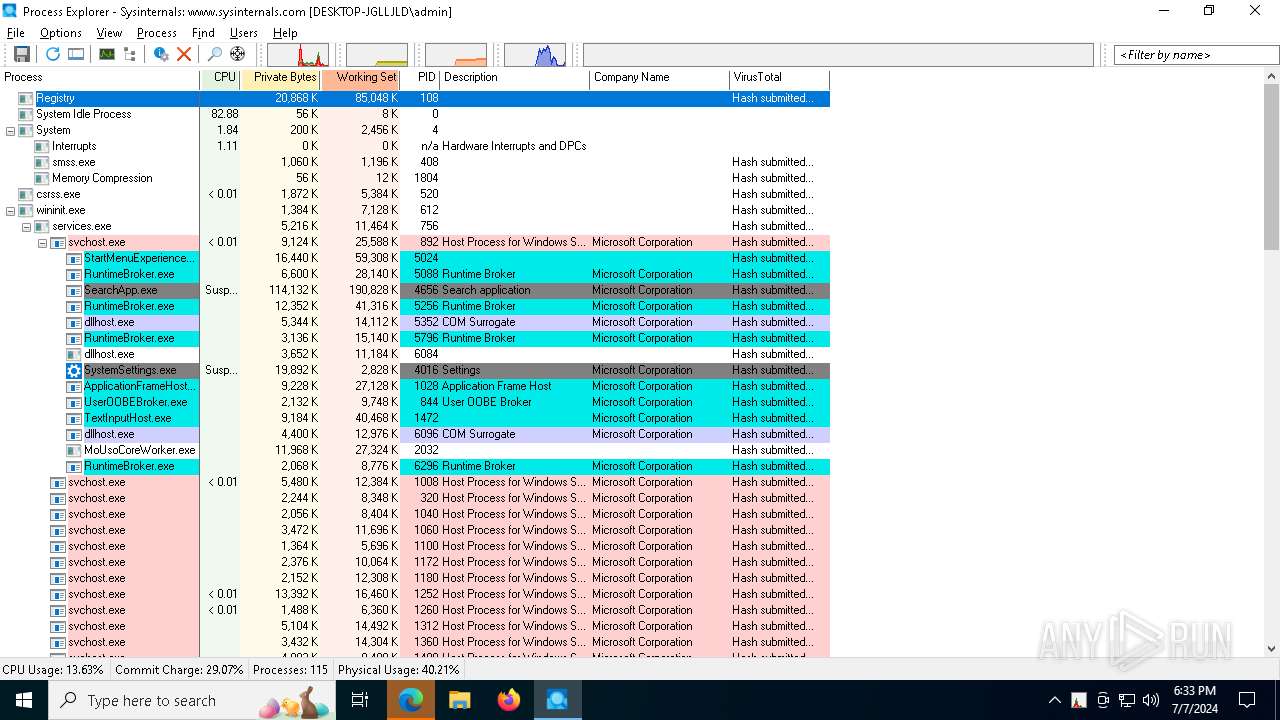Collapse the System process tree node
The image size is (1280, 720).
click(x=11, y=130)
